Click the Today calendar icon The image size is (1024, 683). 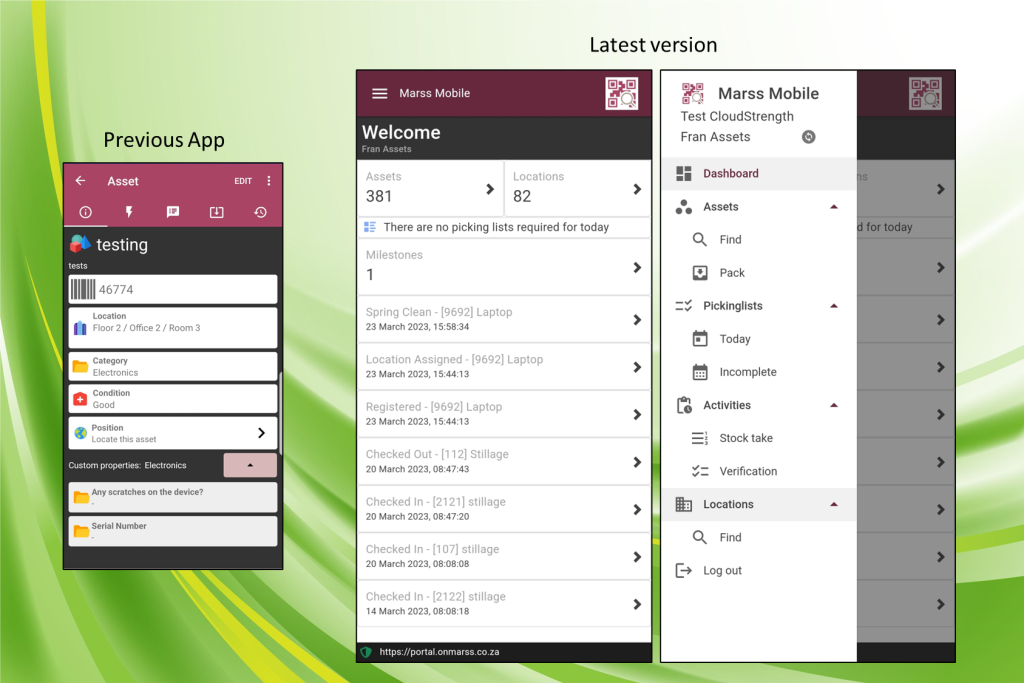[700, 338]
